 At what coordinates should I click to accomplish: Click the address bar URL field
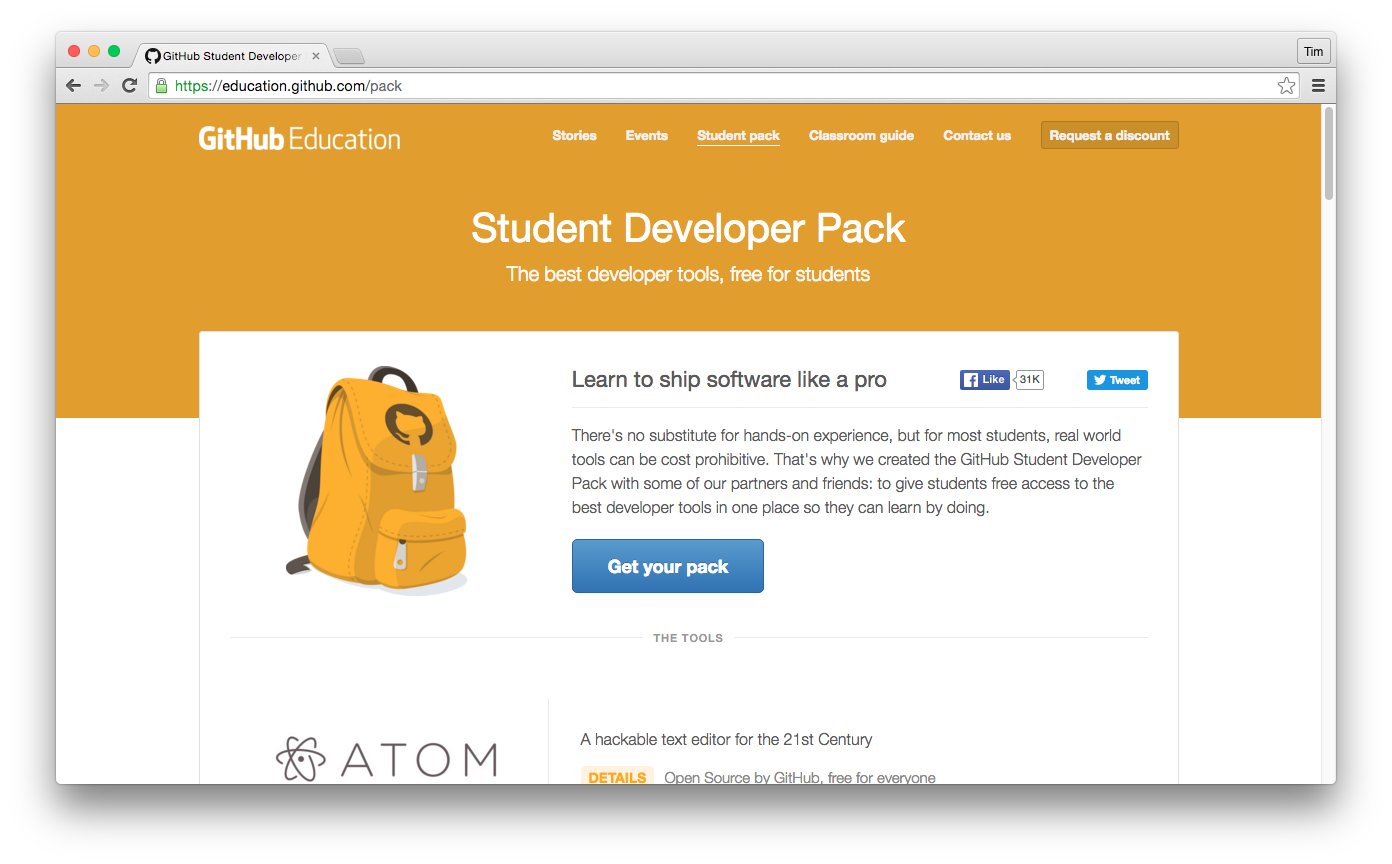click(x=724, y=86)
